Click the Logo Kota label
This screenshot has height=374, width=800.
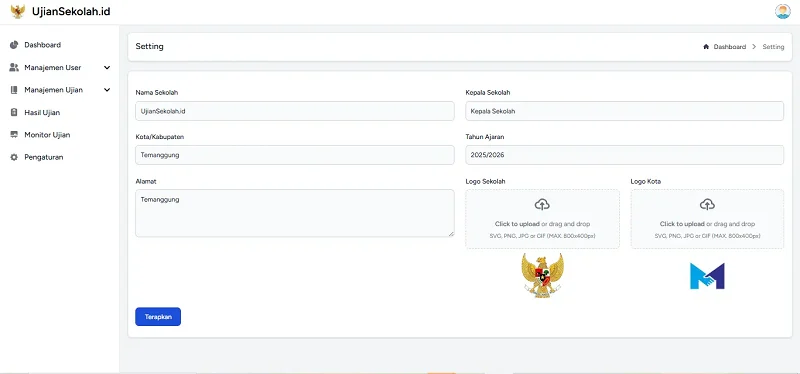pyautogui.click(x=646, y=181)
